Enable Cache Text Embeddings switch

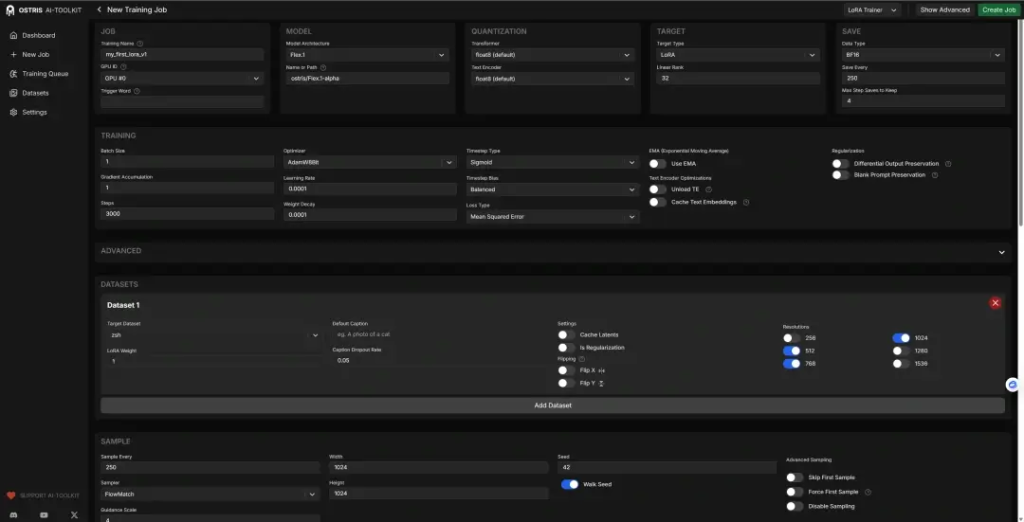pos(658,203)
